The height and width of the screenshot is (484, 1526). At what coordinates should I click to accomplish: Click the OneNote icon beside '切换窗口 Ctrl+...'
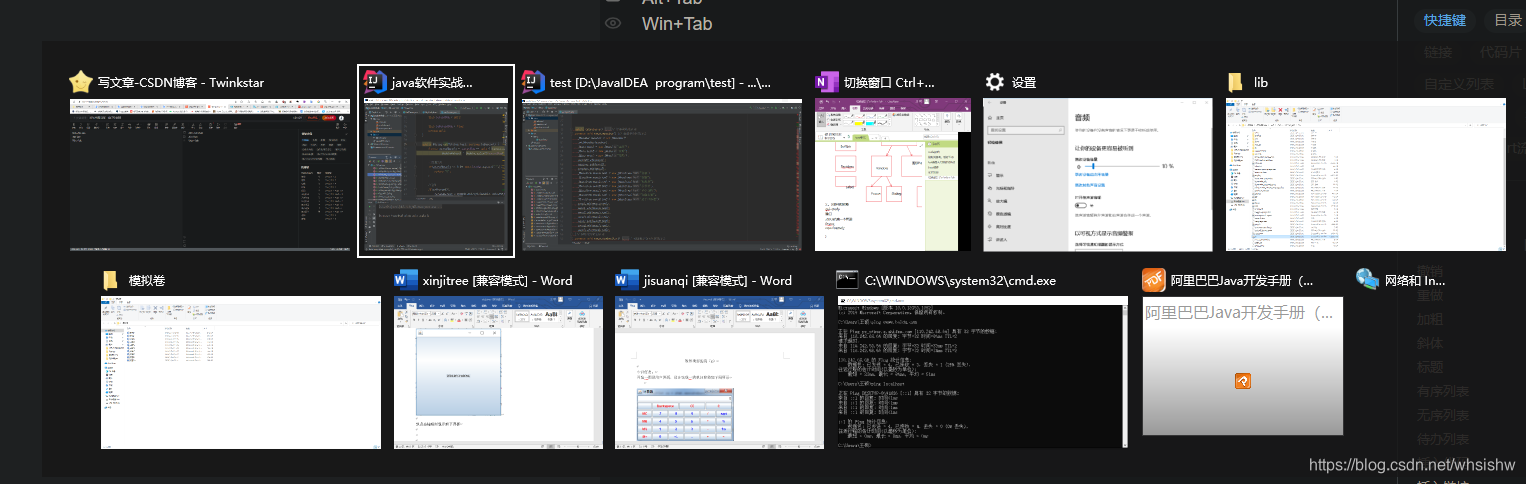tap(826, 82)
